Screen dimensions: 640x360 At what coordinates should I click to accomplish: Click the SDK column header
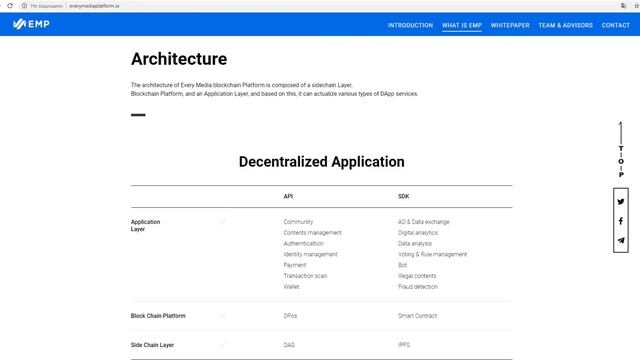(x=404, y=196)
